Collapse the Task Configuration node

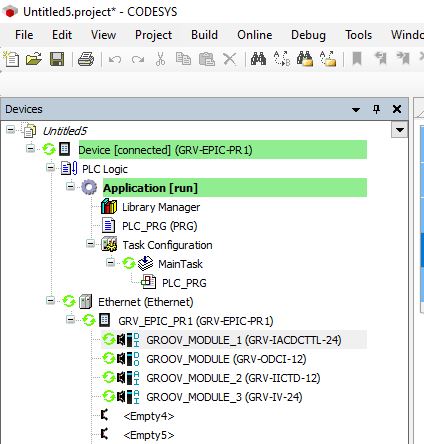click(x=90, y=244)
